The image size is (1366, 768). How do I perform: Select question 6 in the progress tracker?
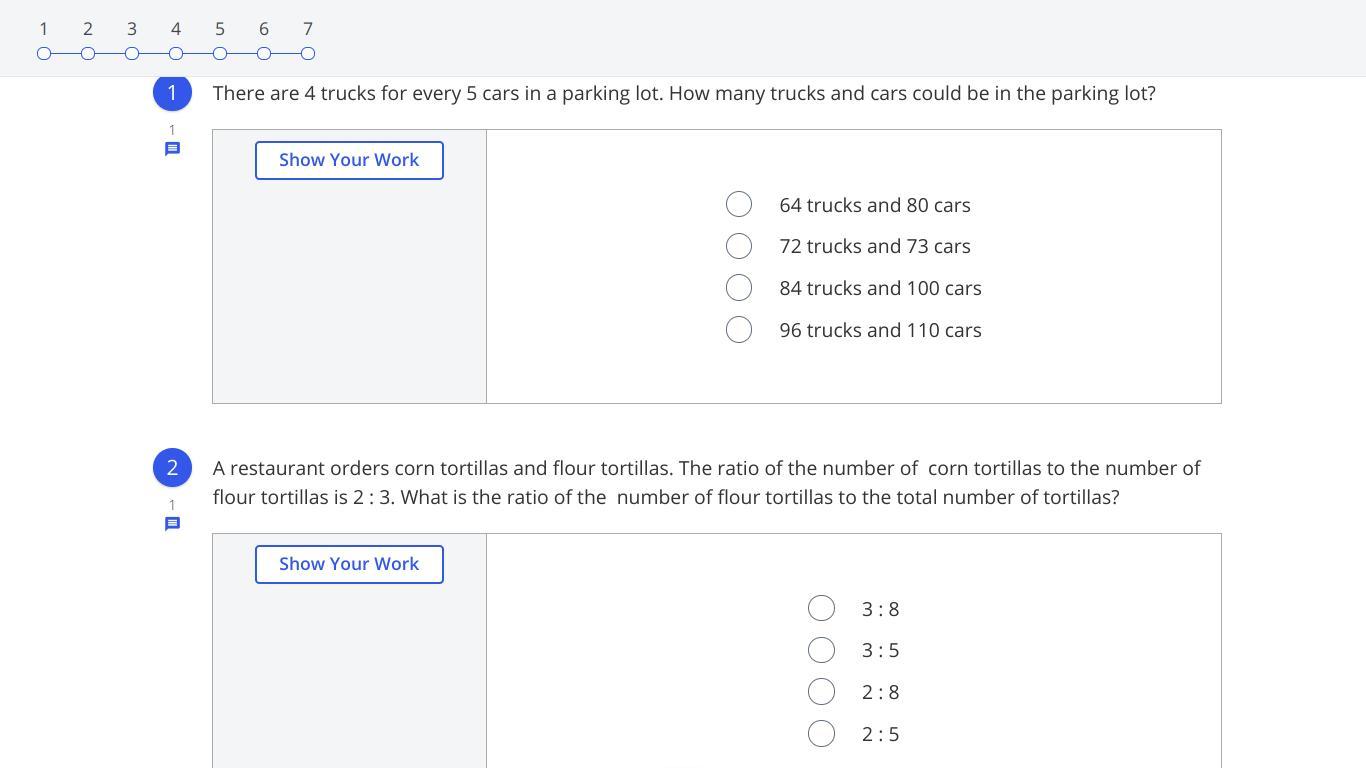(264, 53)
